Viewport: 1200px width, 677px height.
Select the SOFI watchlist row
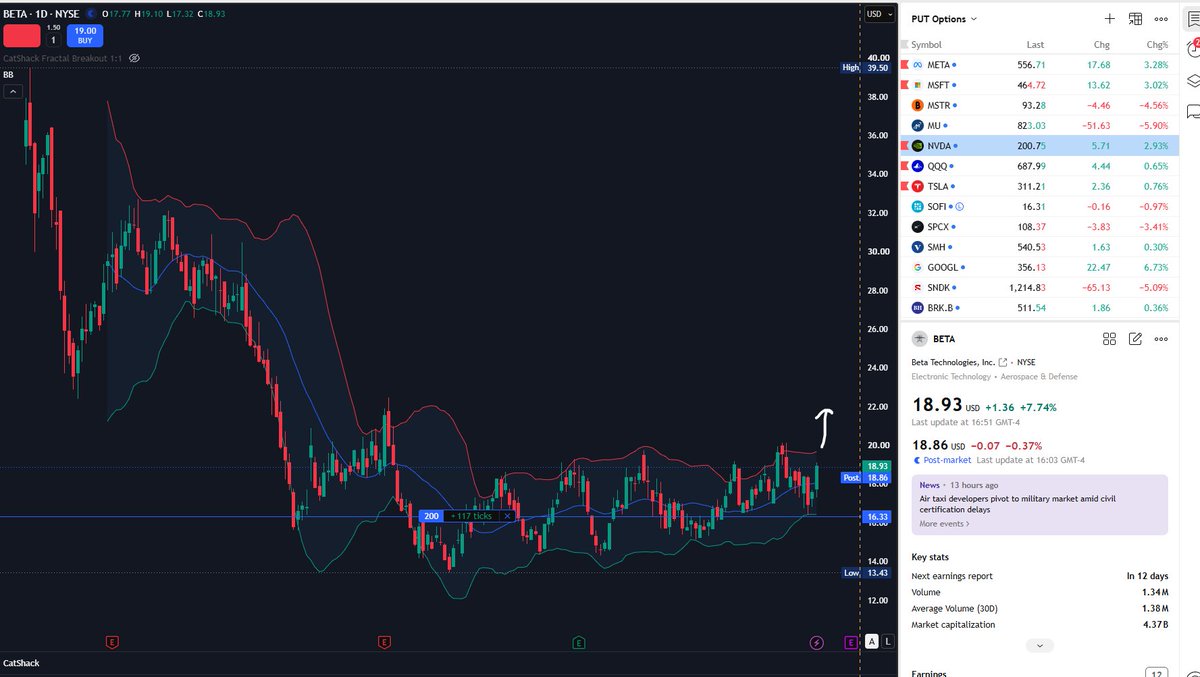[x=1040, y=206]
